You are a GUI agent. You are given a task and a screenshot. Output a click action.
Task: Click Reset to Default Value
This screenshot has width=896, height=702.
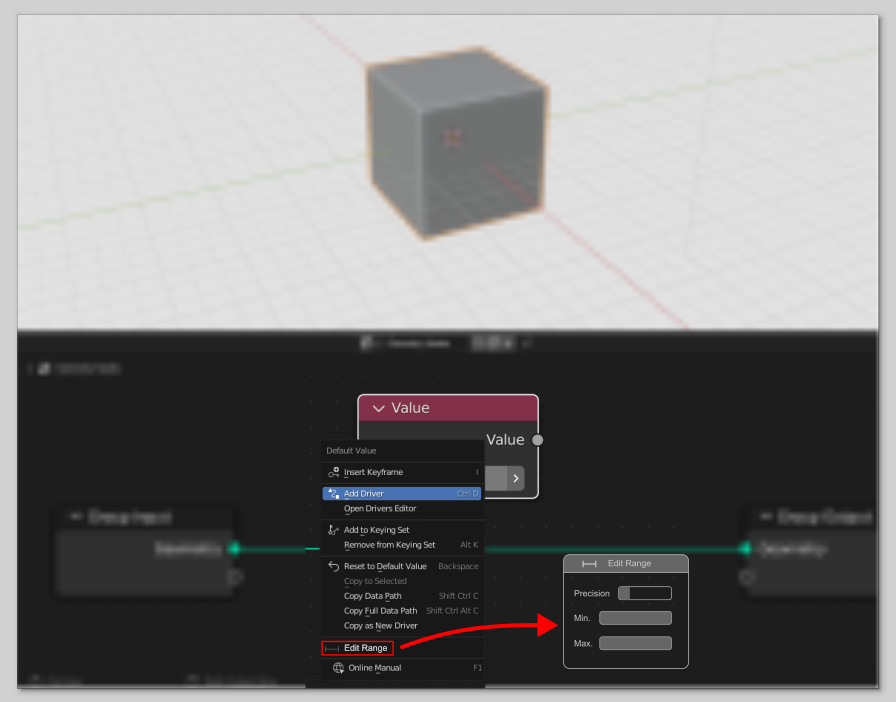402,566
